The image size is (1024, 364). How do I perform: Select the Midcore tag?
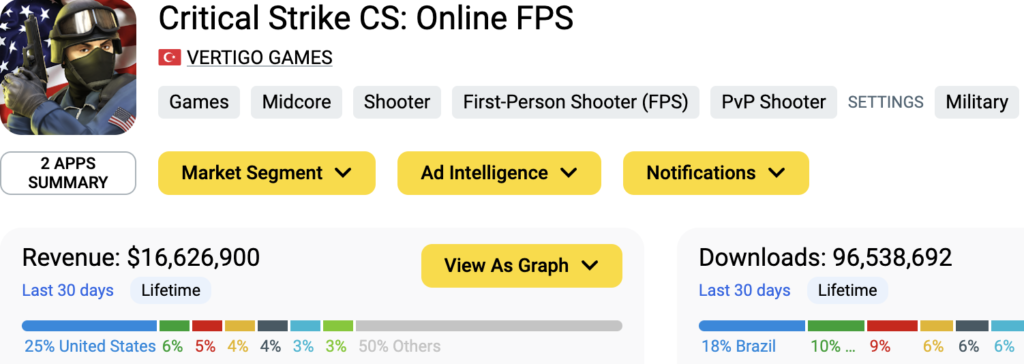[296, 102]
